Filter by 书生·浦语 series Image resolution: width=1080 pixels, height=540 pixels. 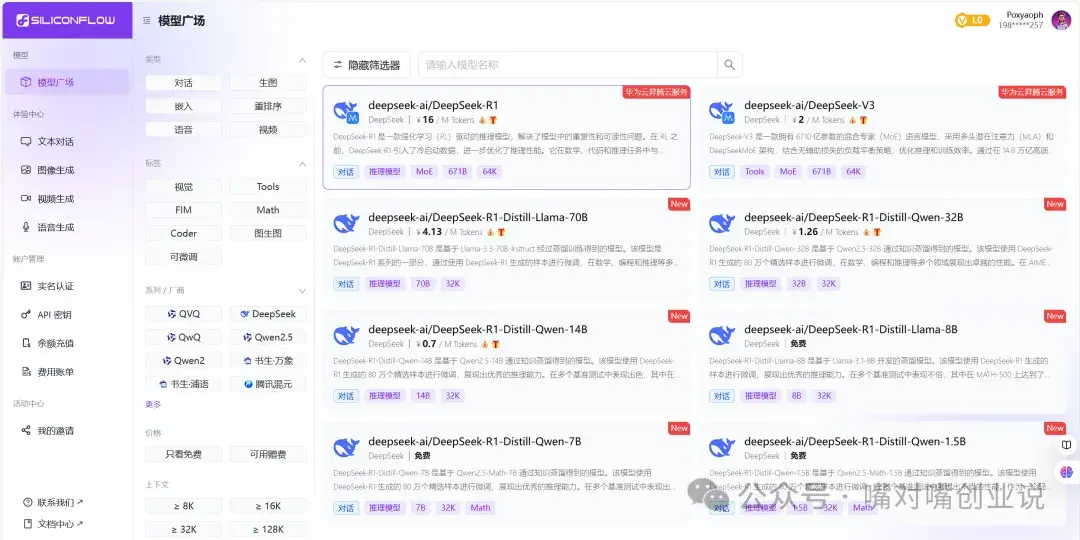point(183,384)
